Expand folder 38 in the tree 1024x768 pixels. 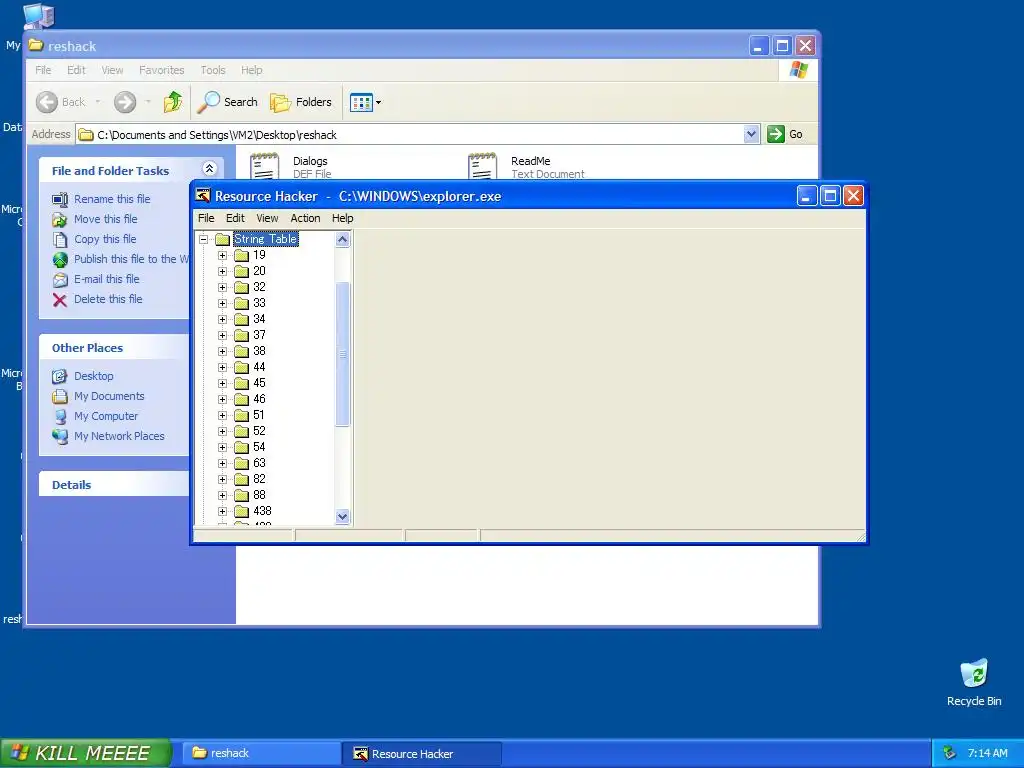click(223, 351)
